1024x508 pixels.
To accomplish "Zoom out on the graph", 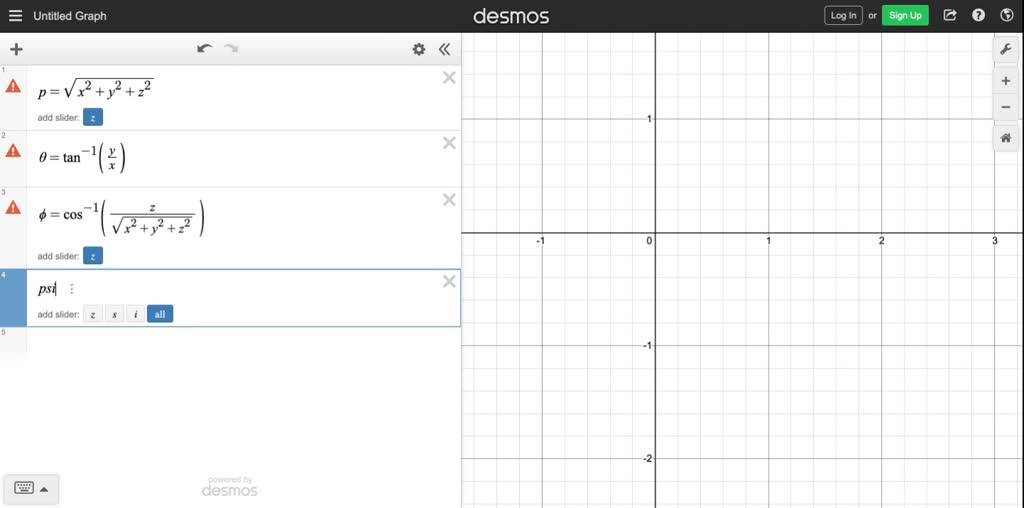I will click(1006, 107).
